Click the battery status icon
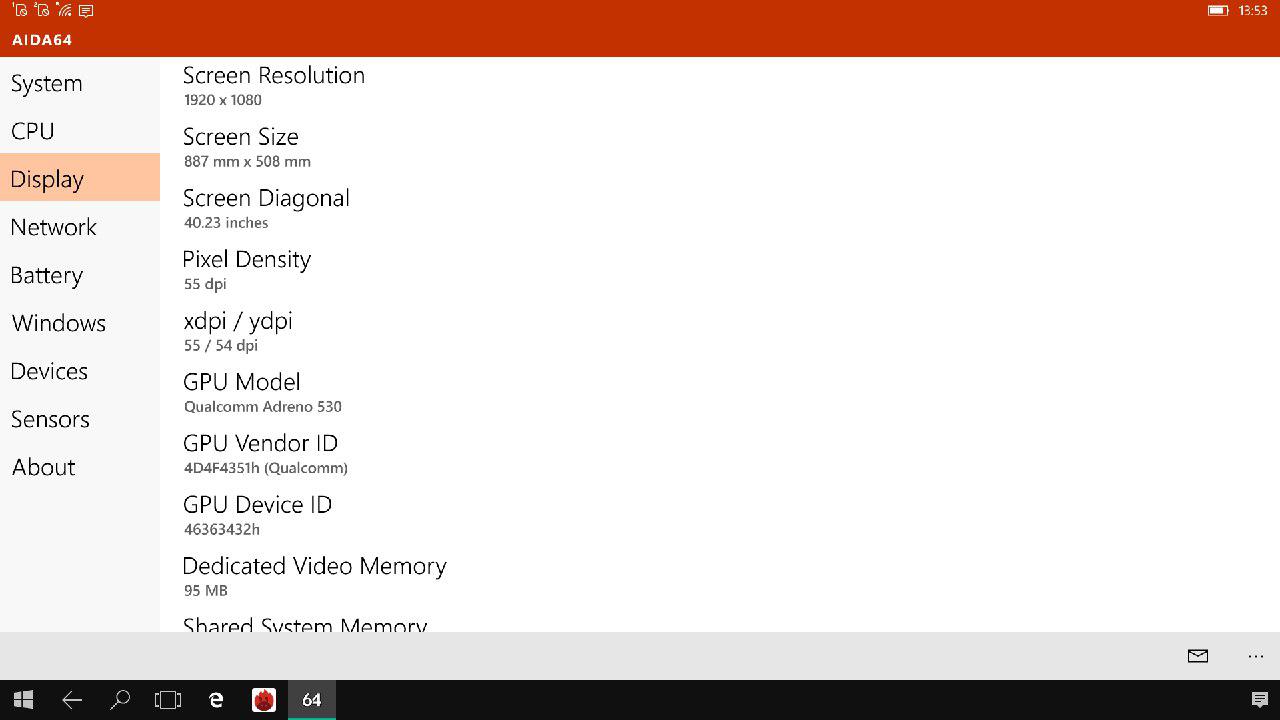The width and height of the screenshot is (1280, 720). [1218, 11]
